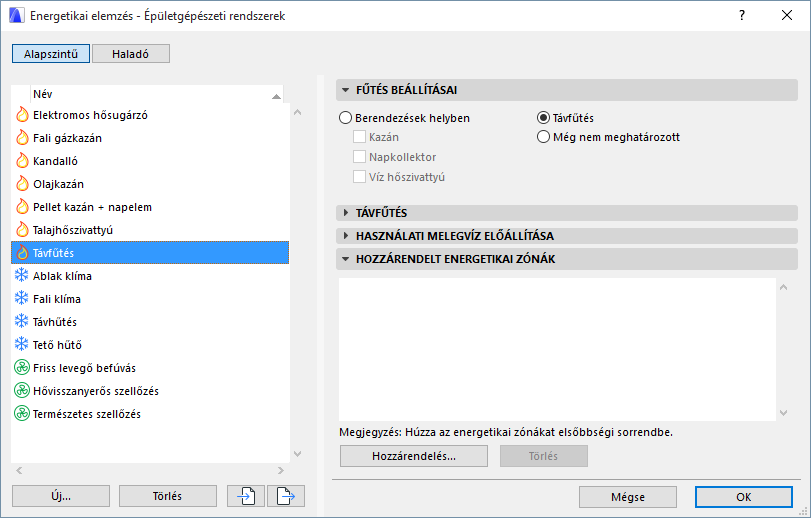This screenshot has width=811, height=518.
Task: Click the flame icon beside Olajkazán
Action: pos(22,184)
